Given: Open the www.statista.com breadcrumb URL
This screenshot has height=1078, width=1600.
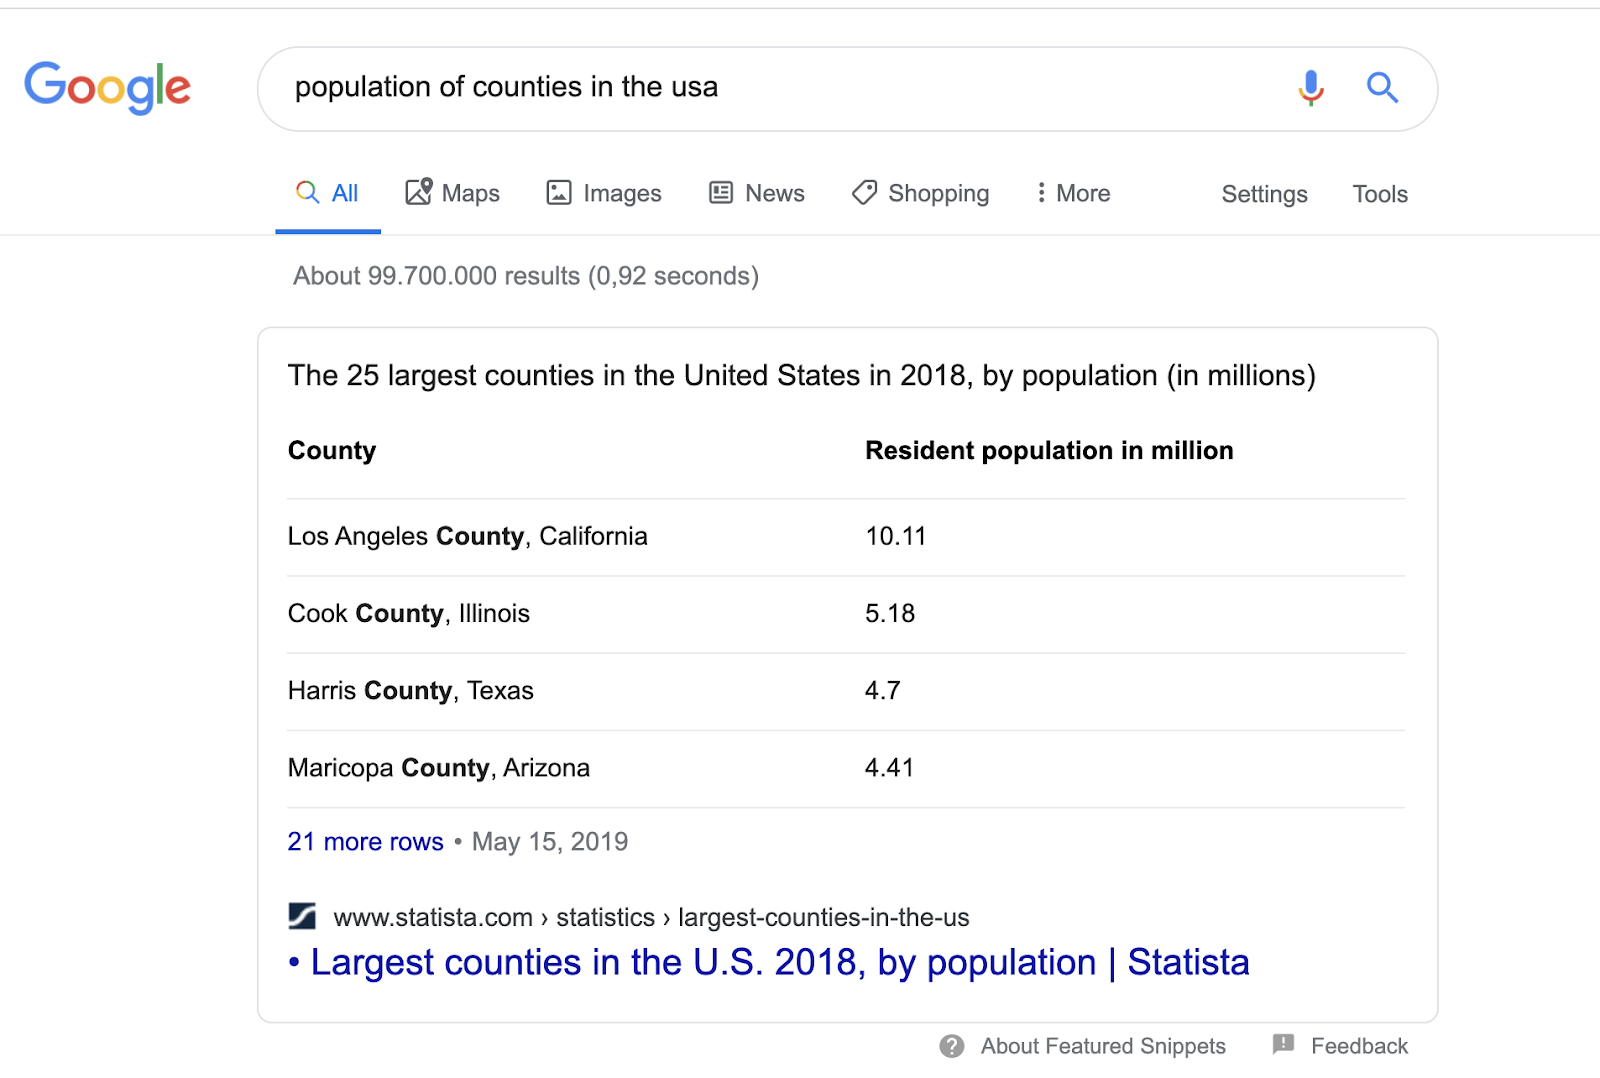Looking at the screenshot, I should [x=651, y=917].
